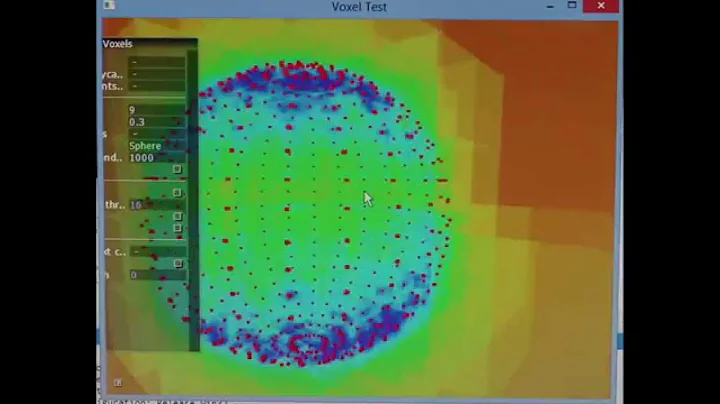Click the Voxel Test window icon
The width and height of the screenshot is (720, 404).
[109, 5]
